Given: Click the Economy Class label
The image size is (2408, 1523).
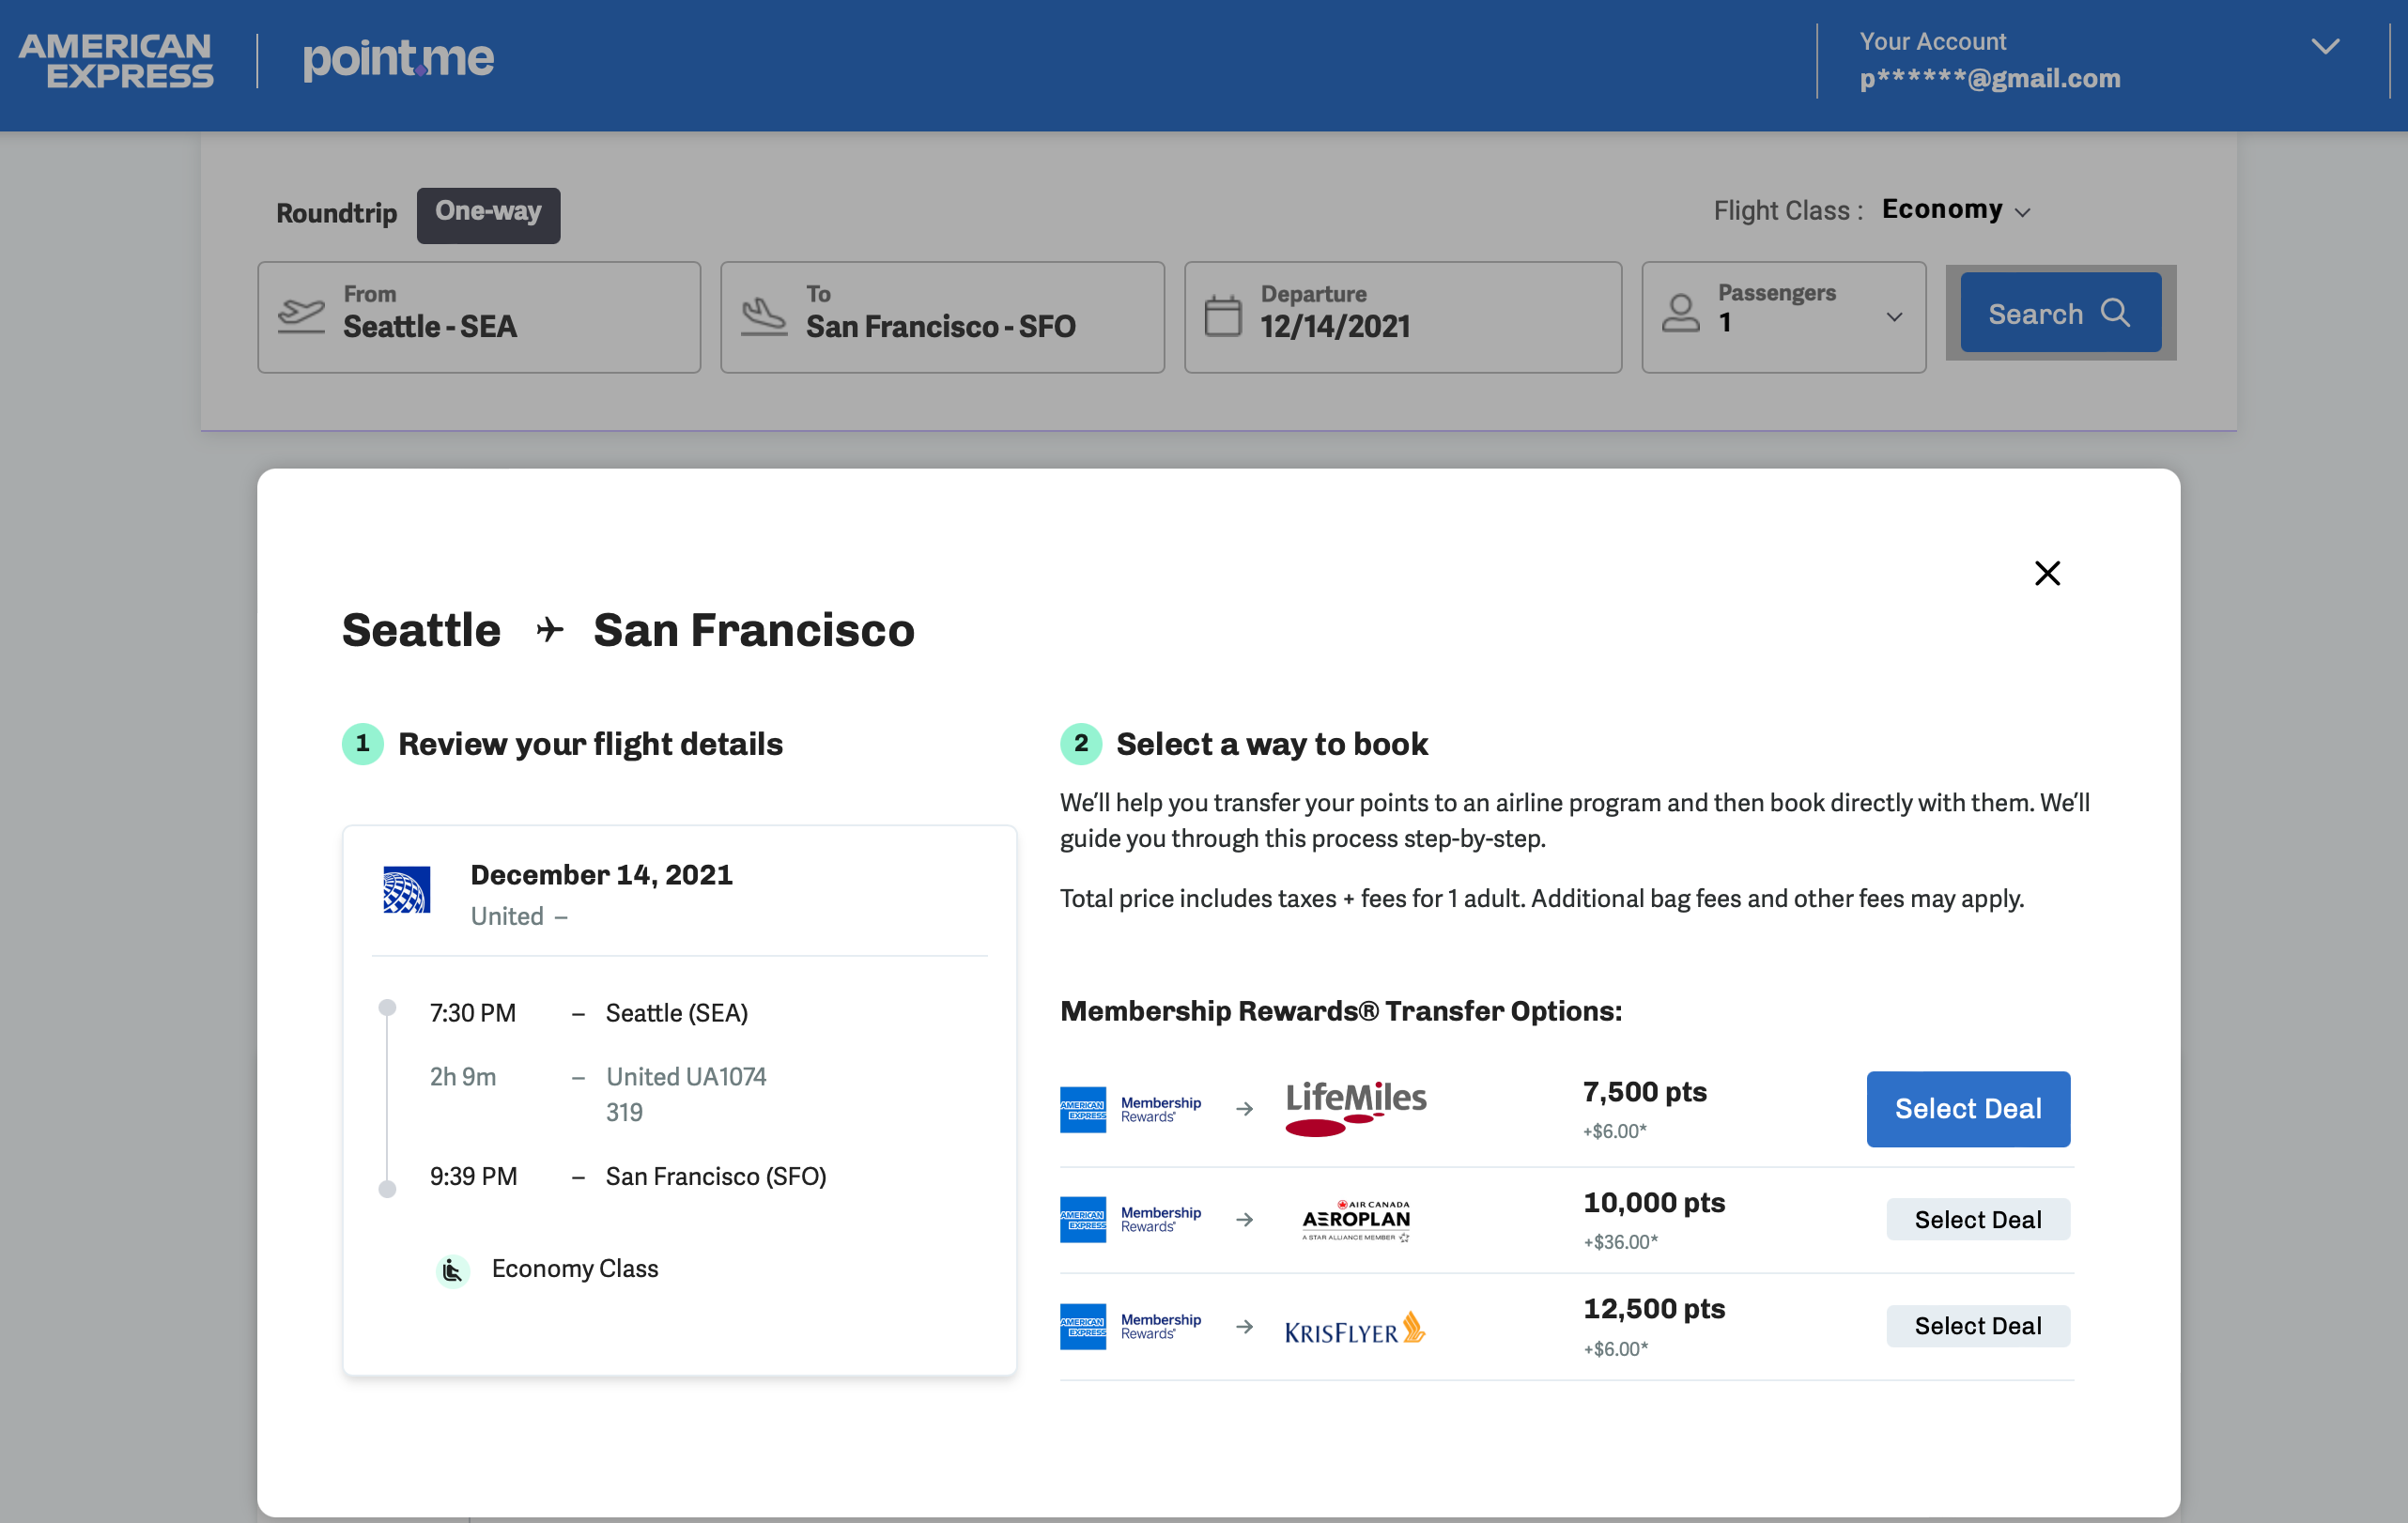Looking at the screenshot, I should (x=575, y=1268).
